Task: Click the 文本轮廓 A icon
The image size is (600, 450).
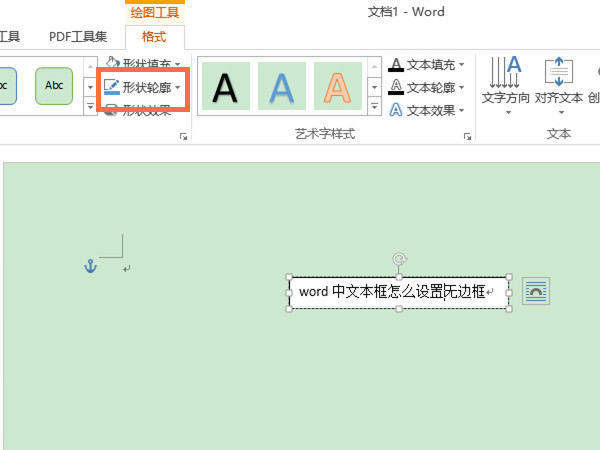Action: (396, 87)
